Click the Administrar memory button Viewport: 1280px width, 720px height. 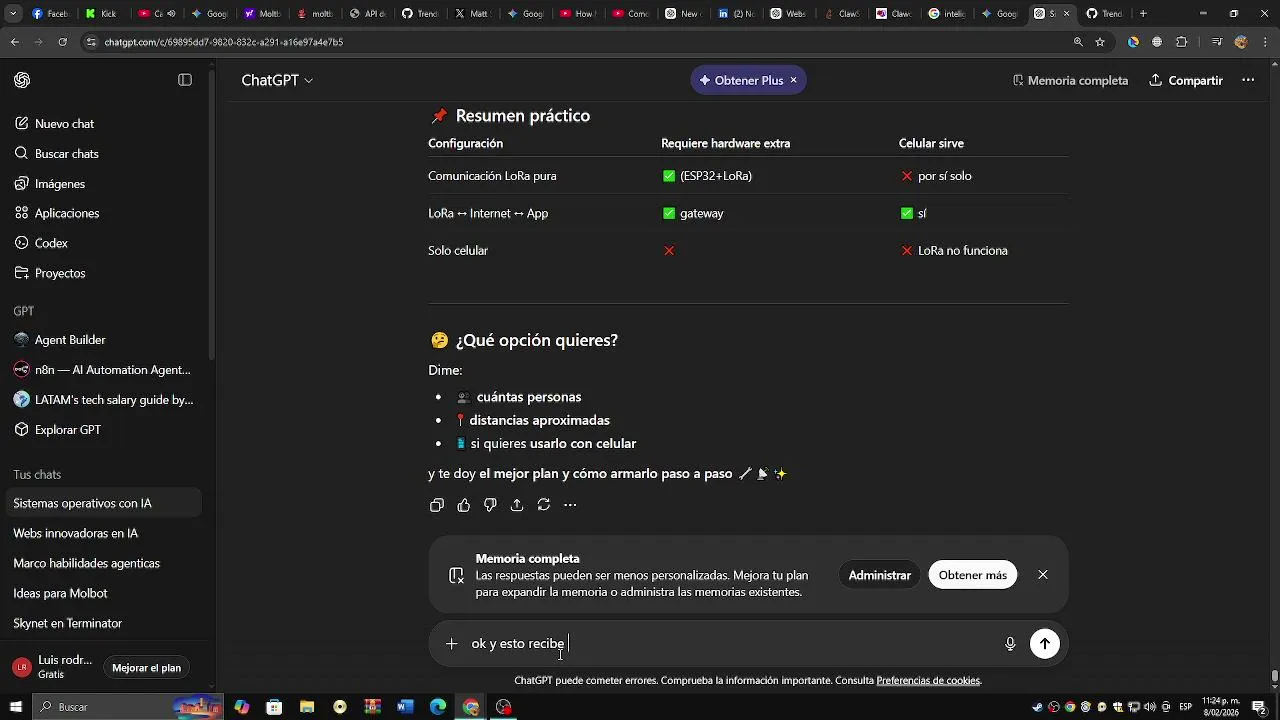(880, 575)
